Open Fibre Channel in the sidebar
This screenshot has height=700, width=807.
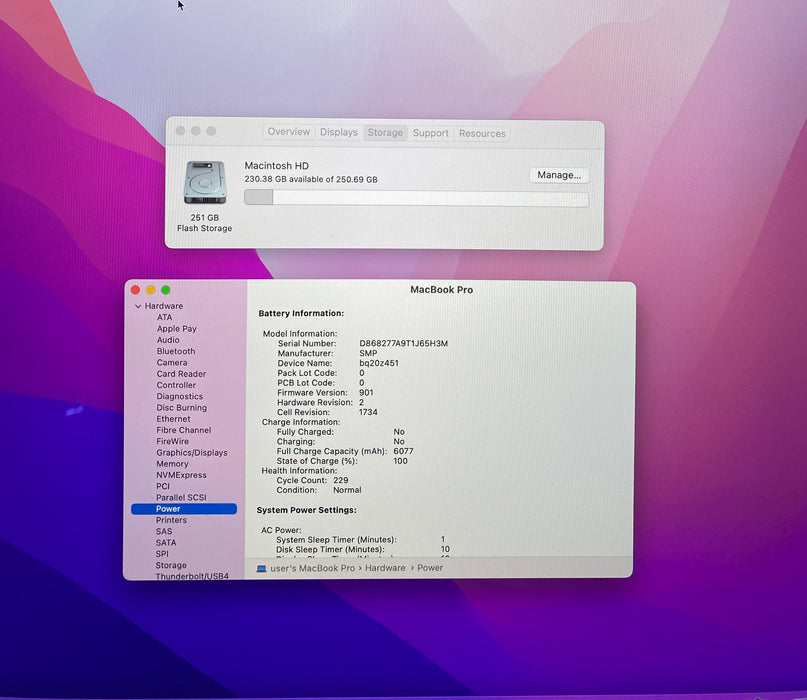pyautogui.click(x=184, y=430)
